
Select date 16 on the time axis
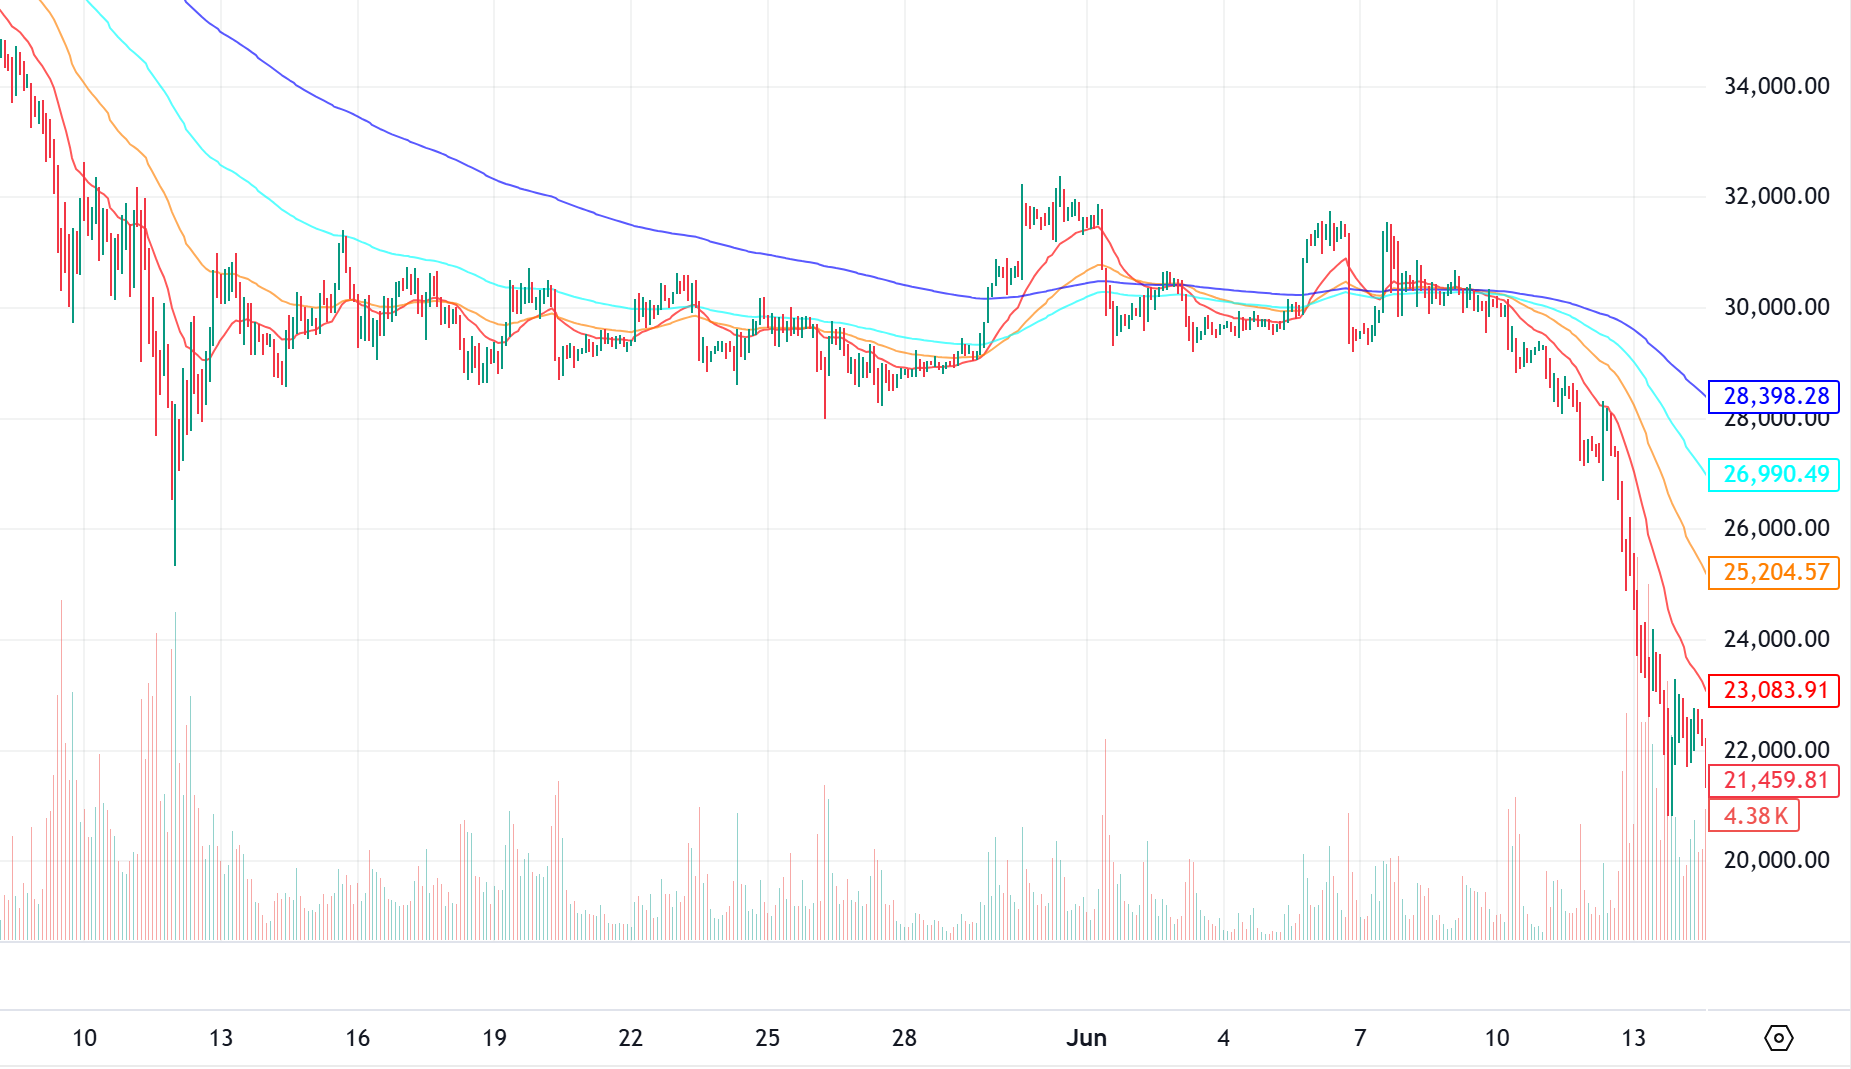(x=358, y=1038)
